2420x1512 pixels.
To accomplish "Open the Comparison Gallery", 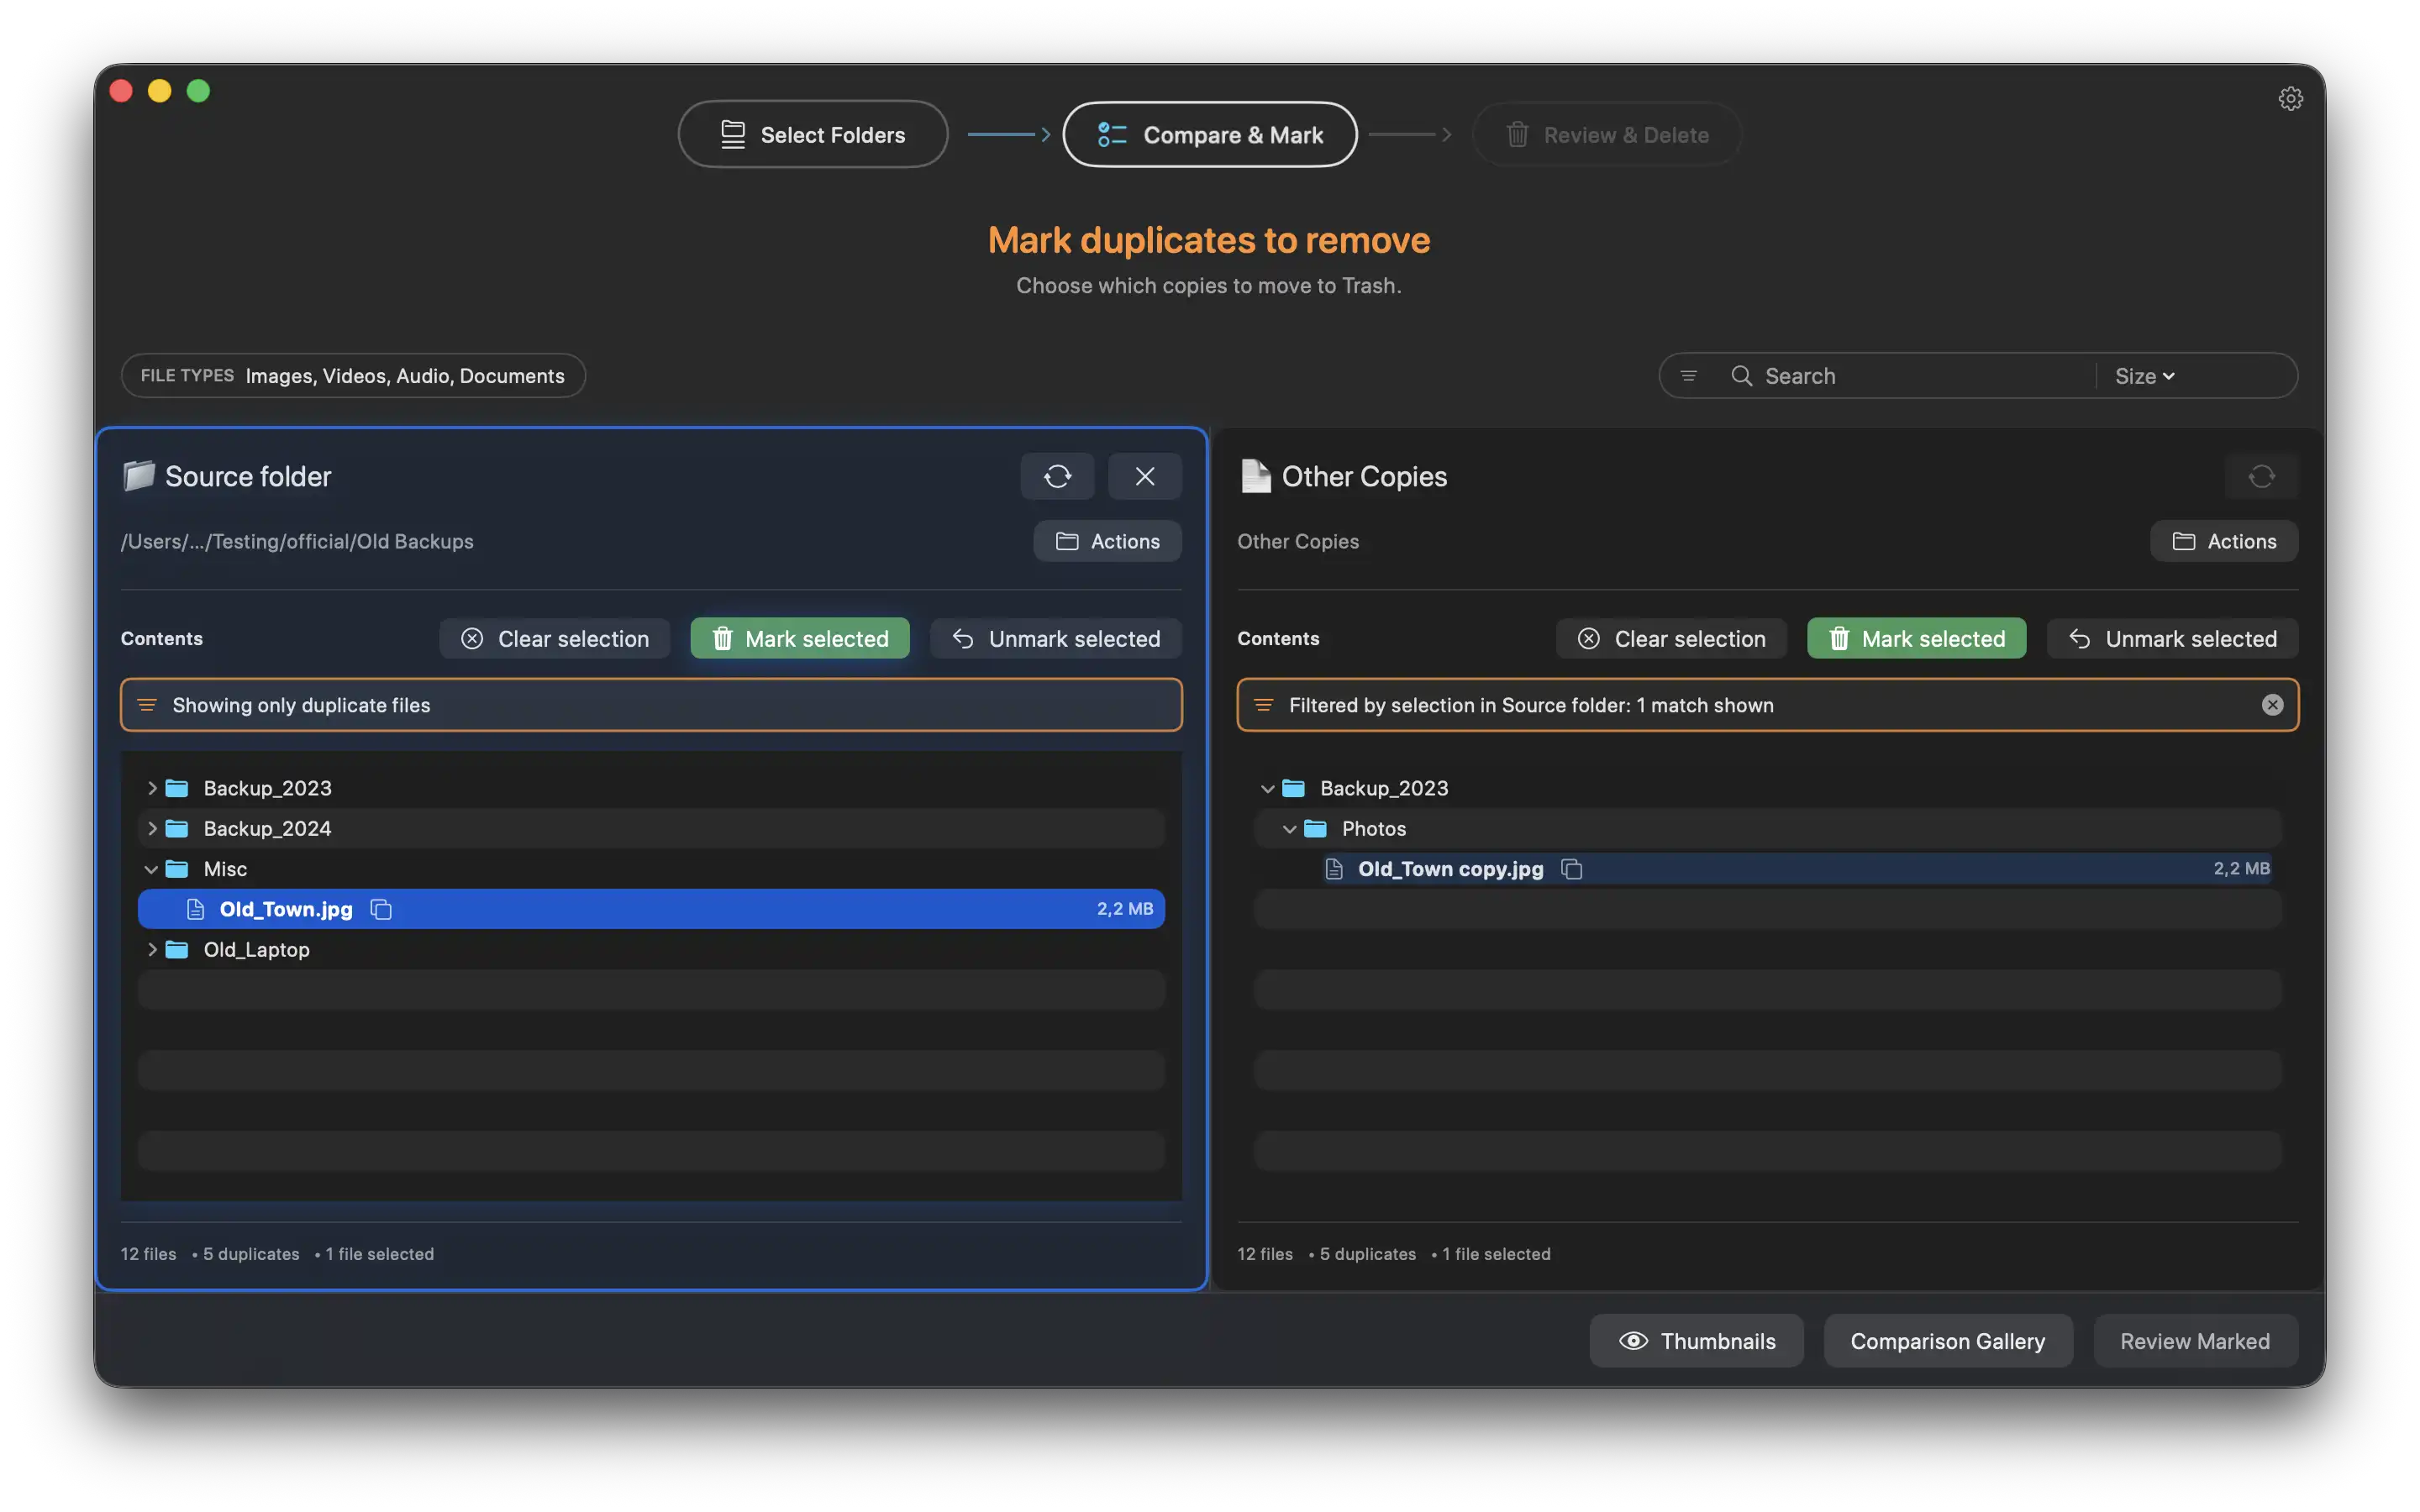I will tap(1947, 1341).
